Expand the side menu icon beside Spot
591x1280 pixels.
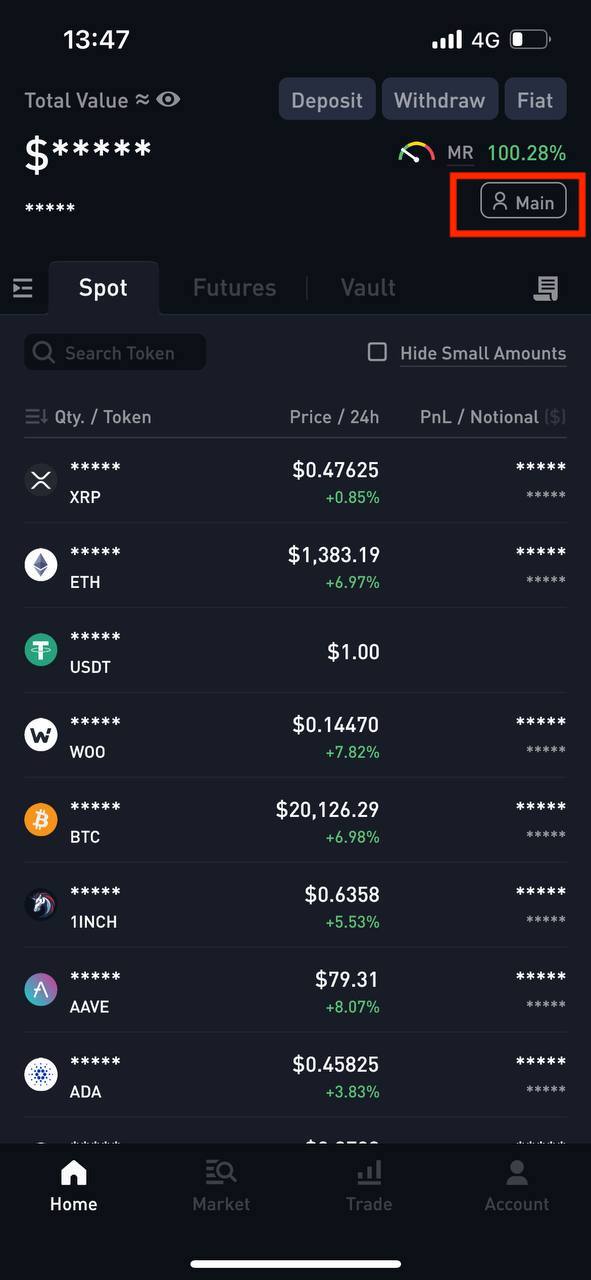tap(23, 289)
